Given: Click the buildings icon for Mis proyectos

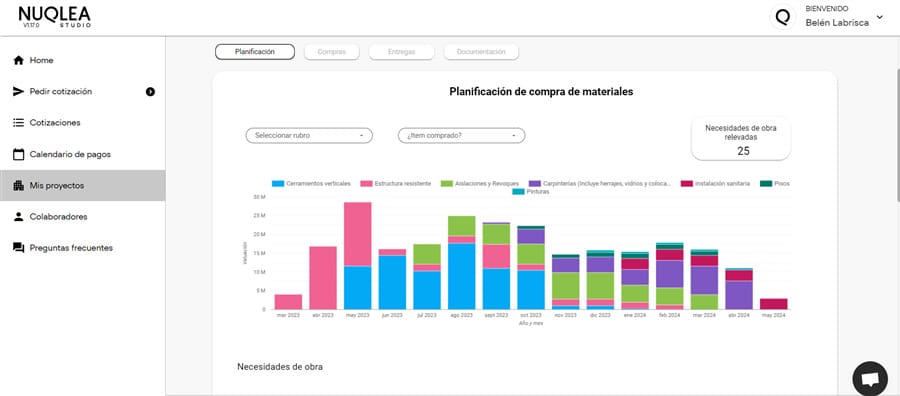Looking at the screenshot, I should 18,185.
